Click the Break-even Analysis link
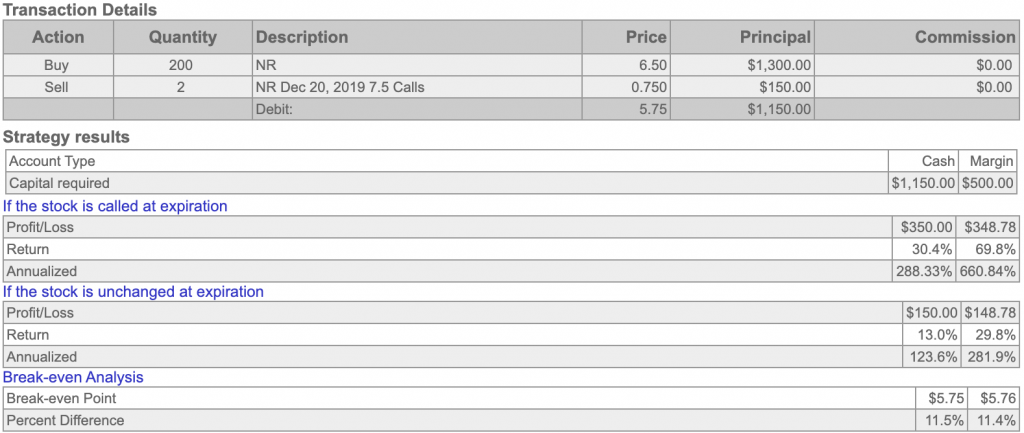The image size is (1024, 433). (73, 377)
